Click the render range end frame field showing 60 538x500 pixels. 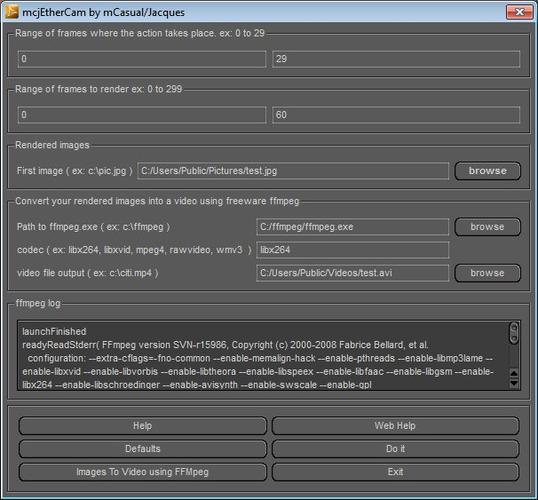tap(396, 115)
